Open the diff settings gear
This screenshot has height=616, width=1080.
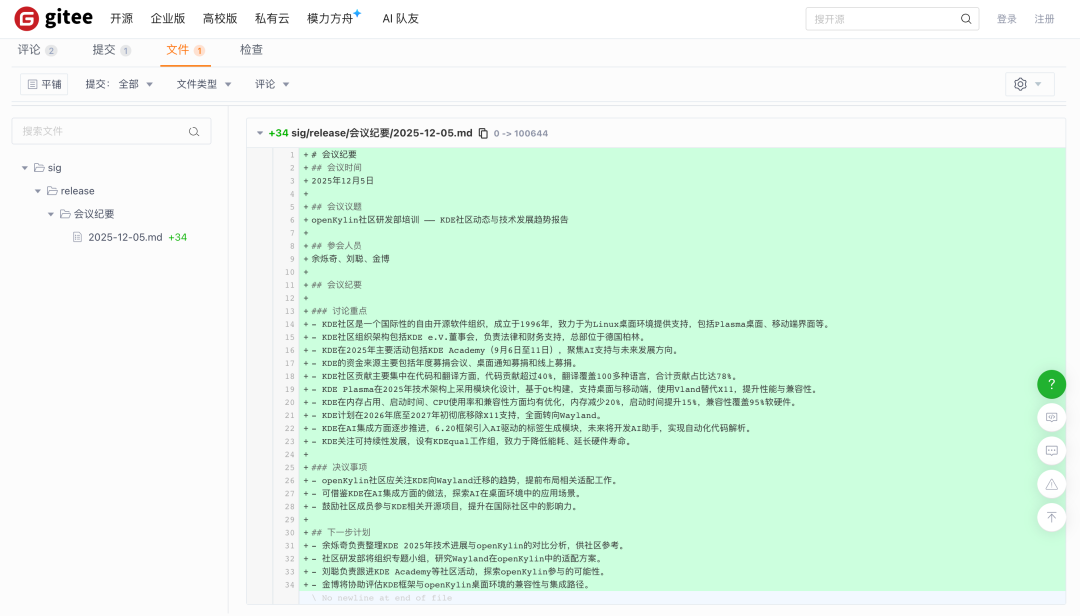click(1022, 83)
